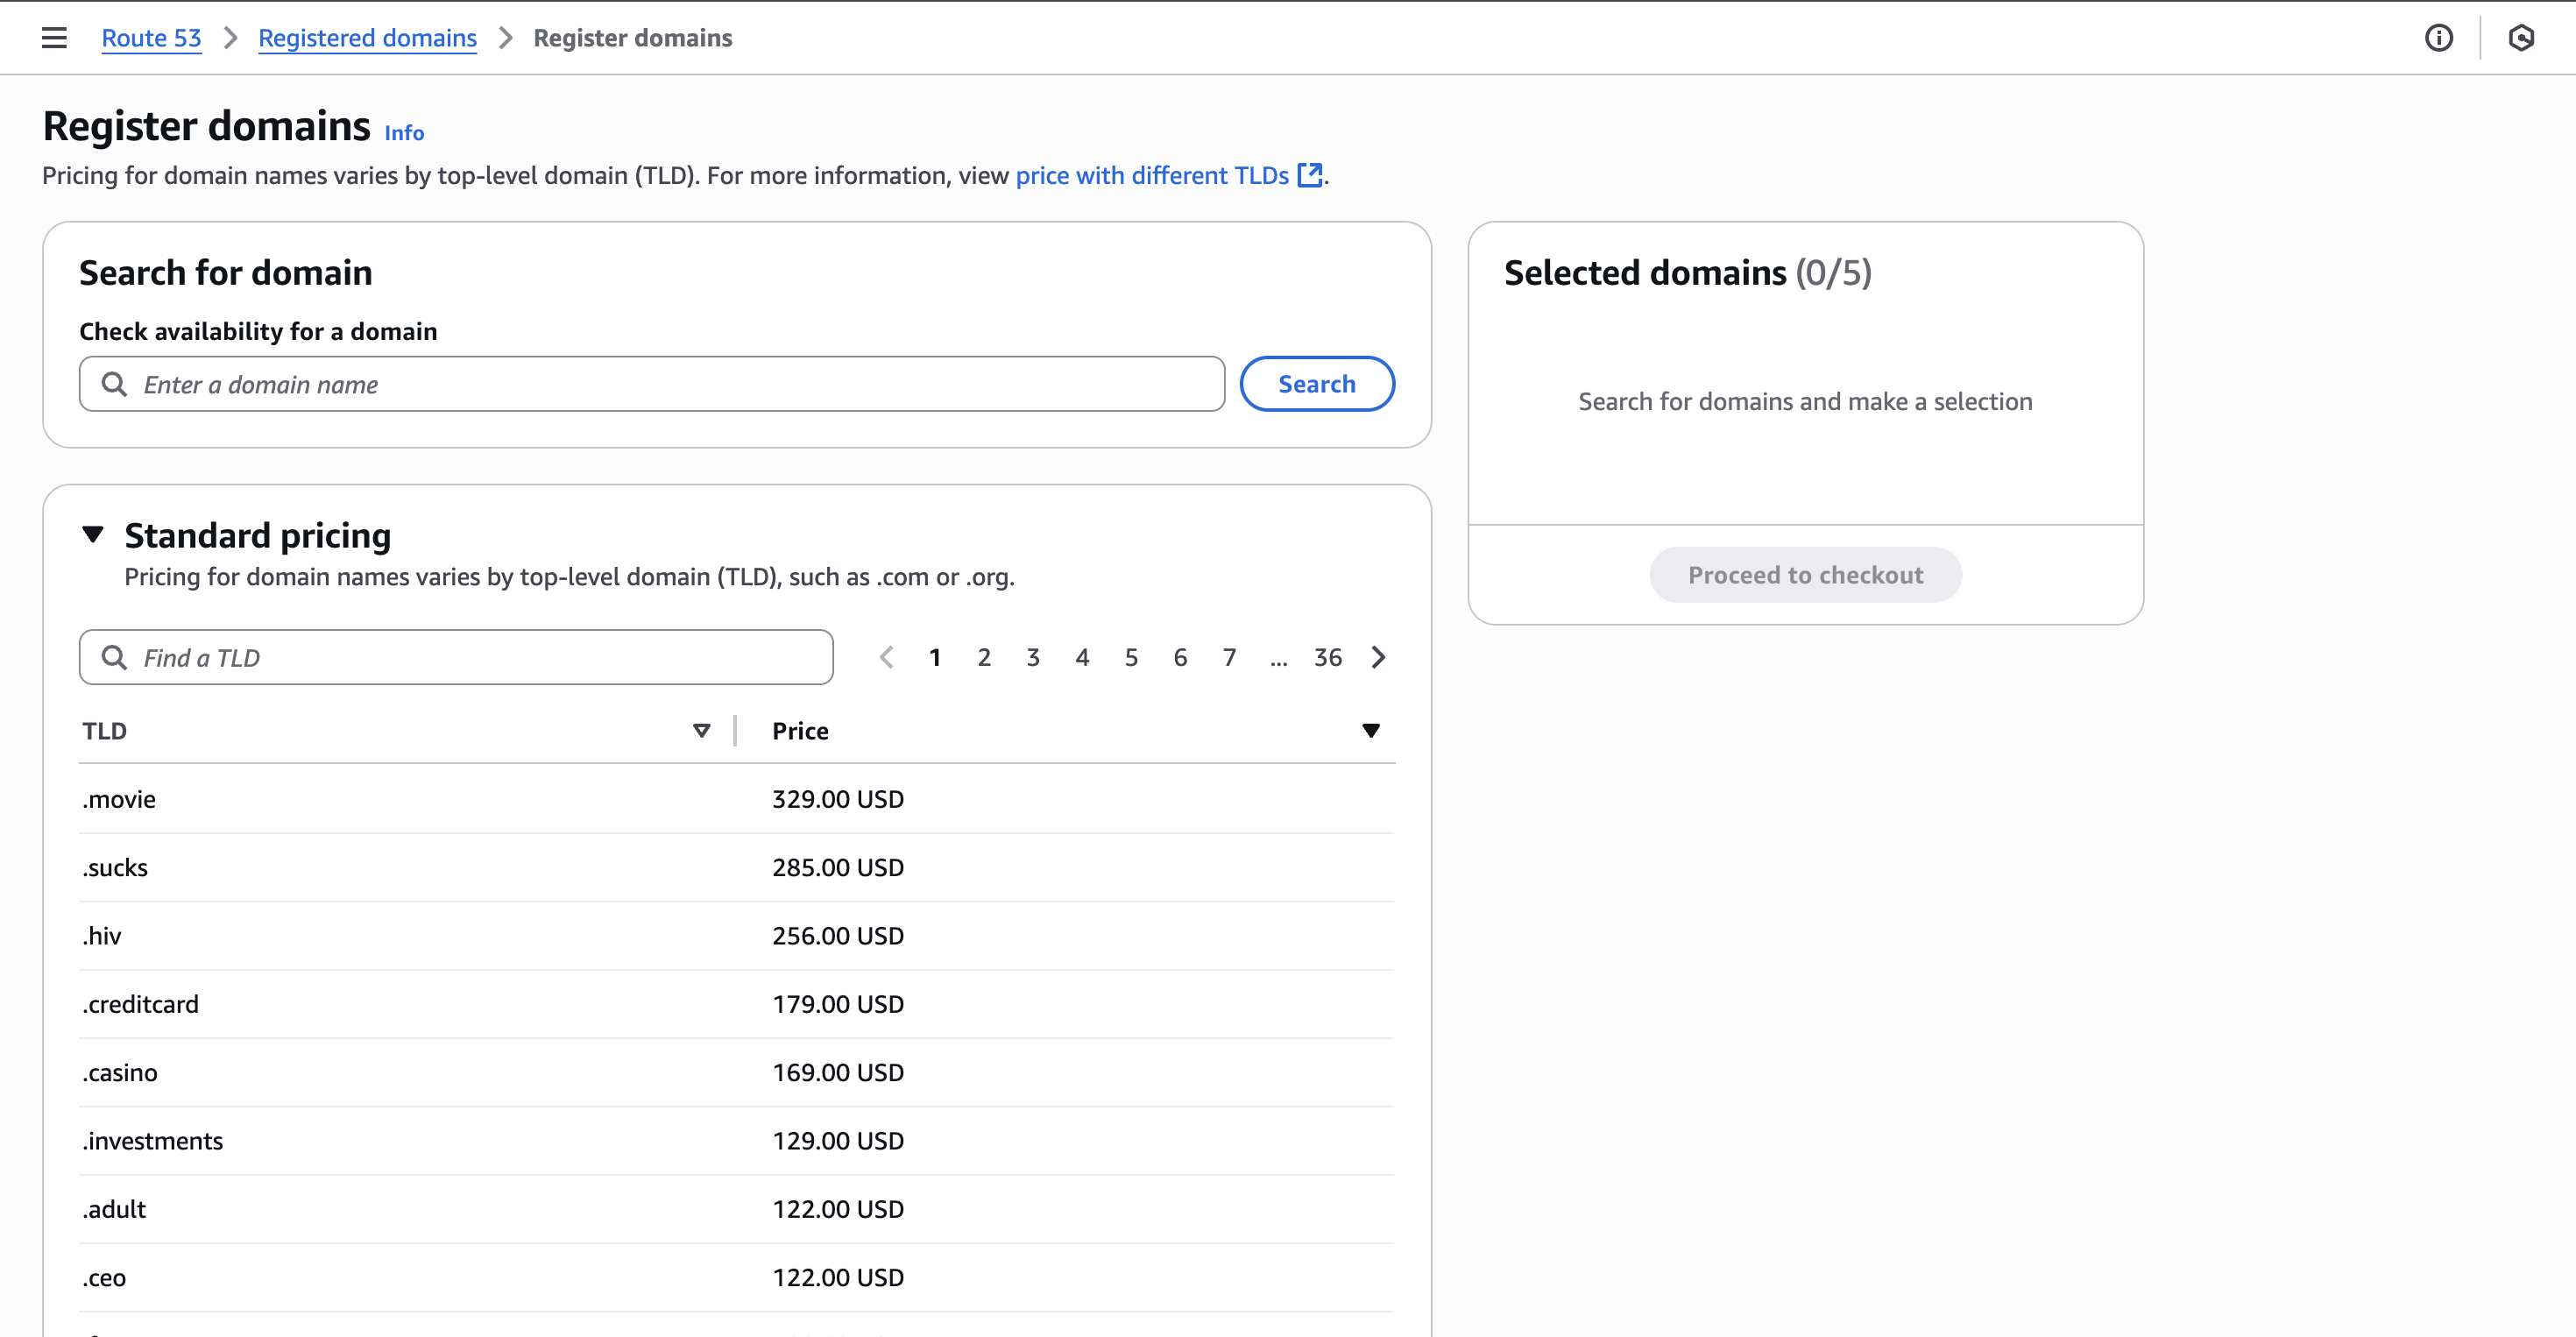This screenshot has width=2576, height=1337.
Task: Click the Enter a domain name input field
Action: [650, 384]
